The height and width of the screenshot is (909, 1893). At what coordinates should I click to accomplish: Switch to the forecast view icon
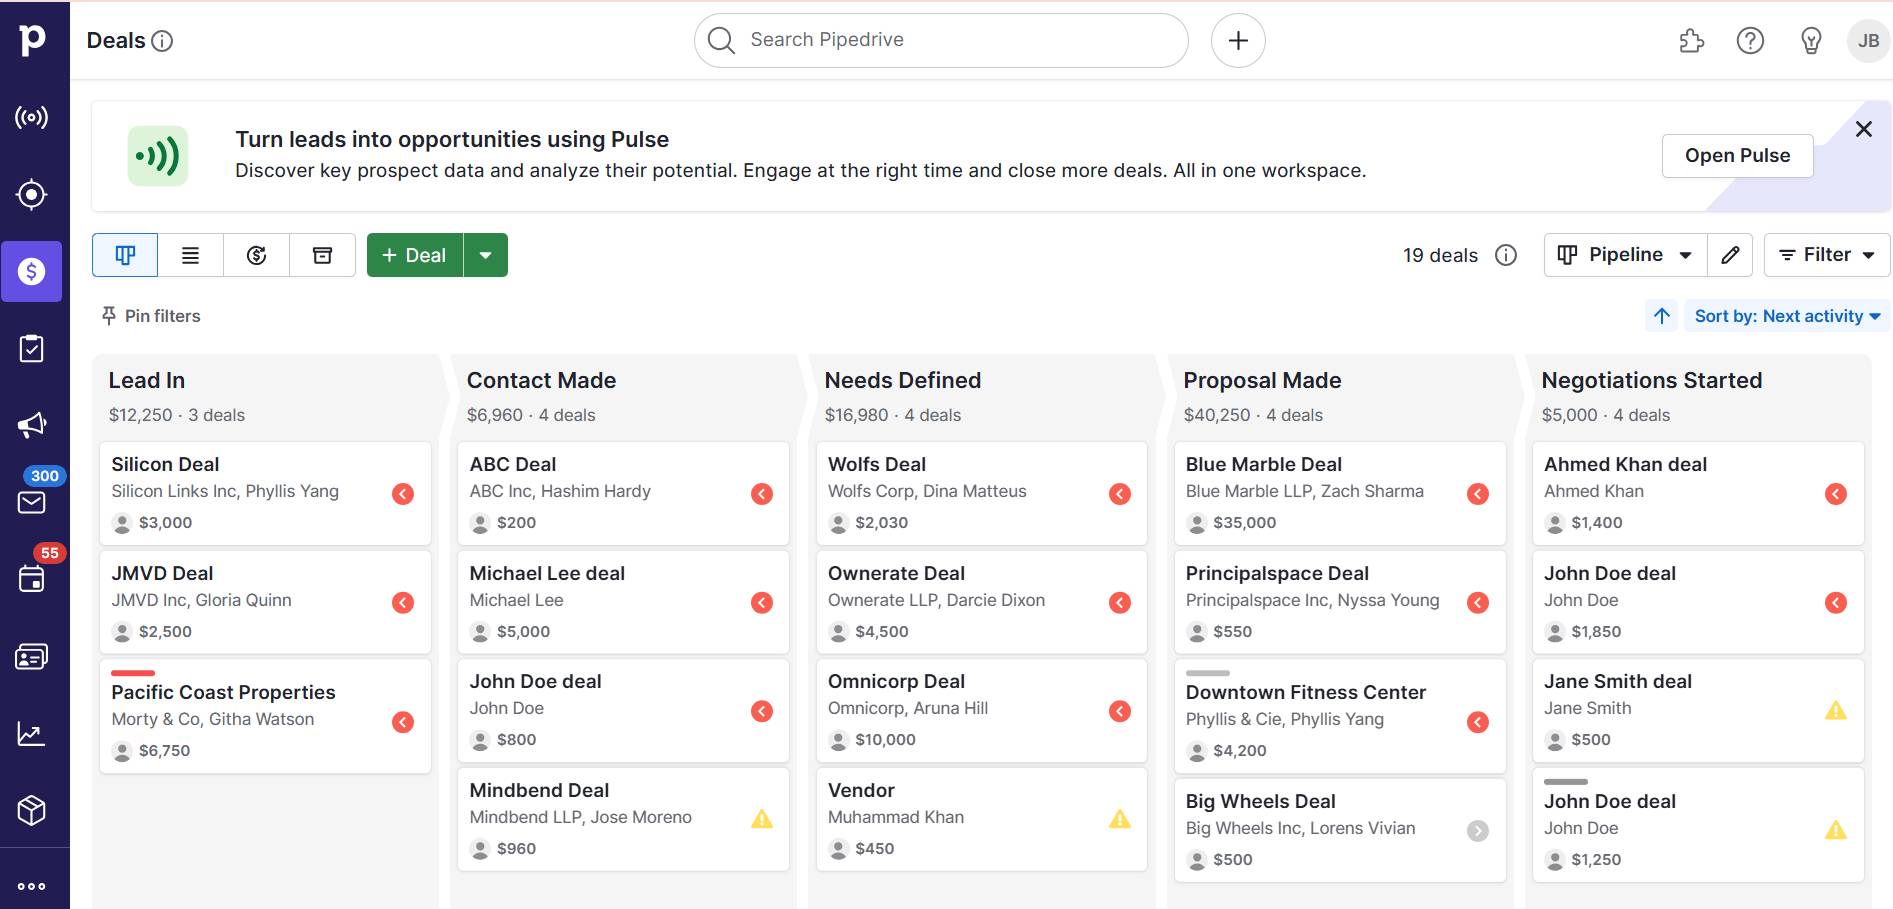pos(256,255)
